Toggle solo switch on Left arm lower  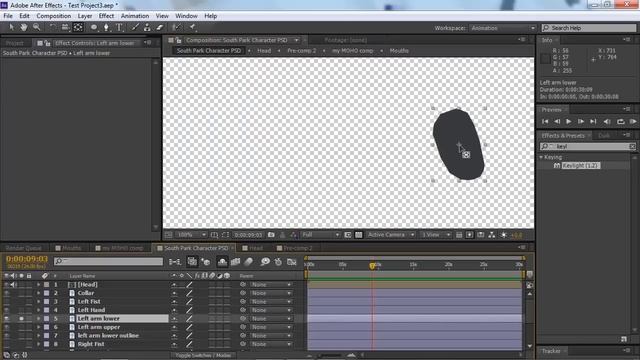(21, 318)
